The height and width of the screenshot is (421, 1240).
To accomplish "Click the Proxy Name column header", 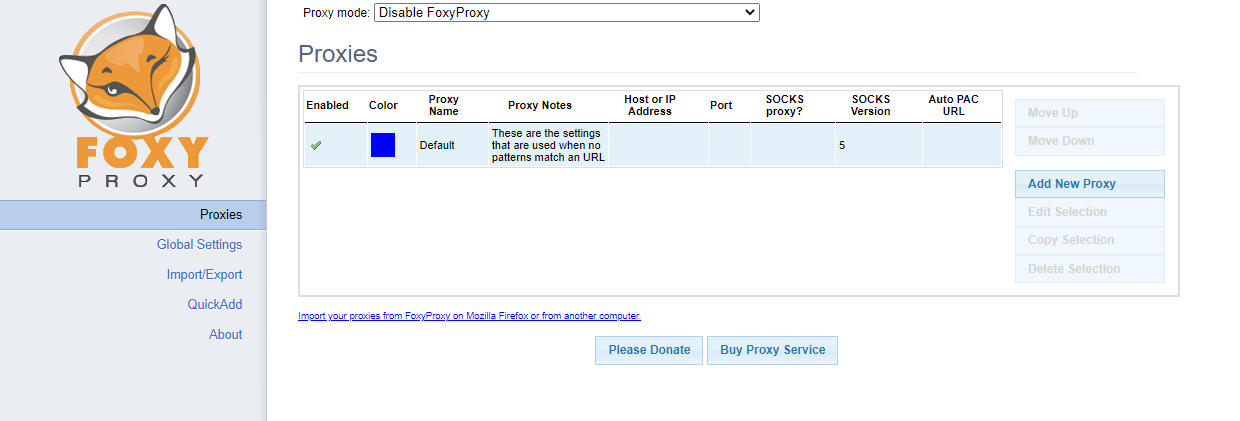I will coord(443,105).
